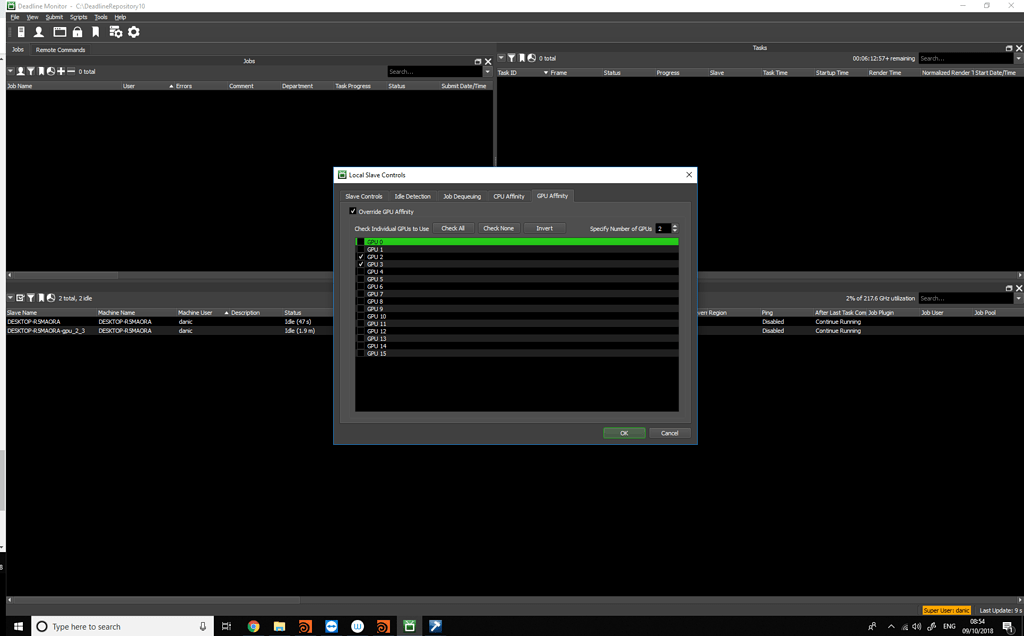
Task: Open the Jobs panel filter dropdown arrow
Action: pos(10,70)
